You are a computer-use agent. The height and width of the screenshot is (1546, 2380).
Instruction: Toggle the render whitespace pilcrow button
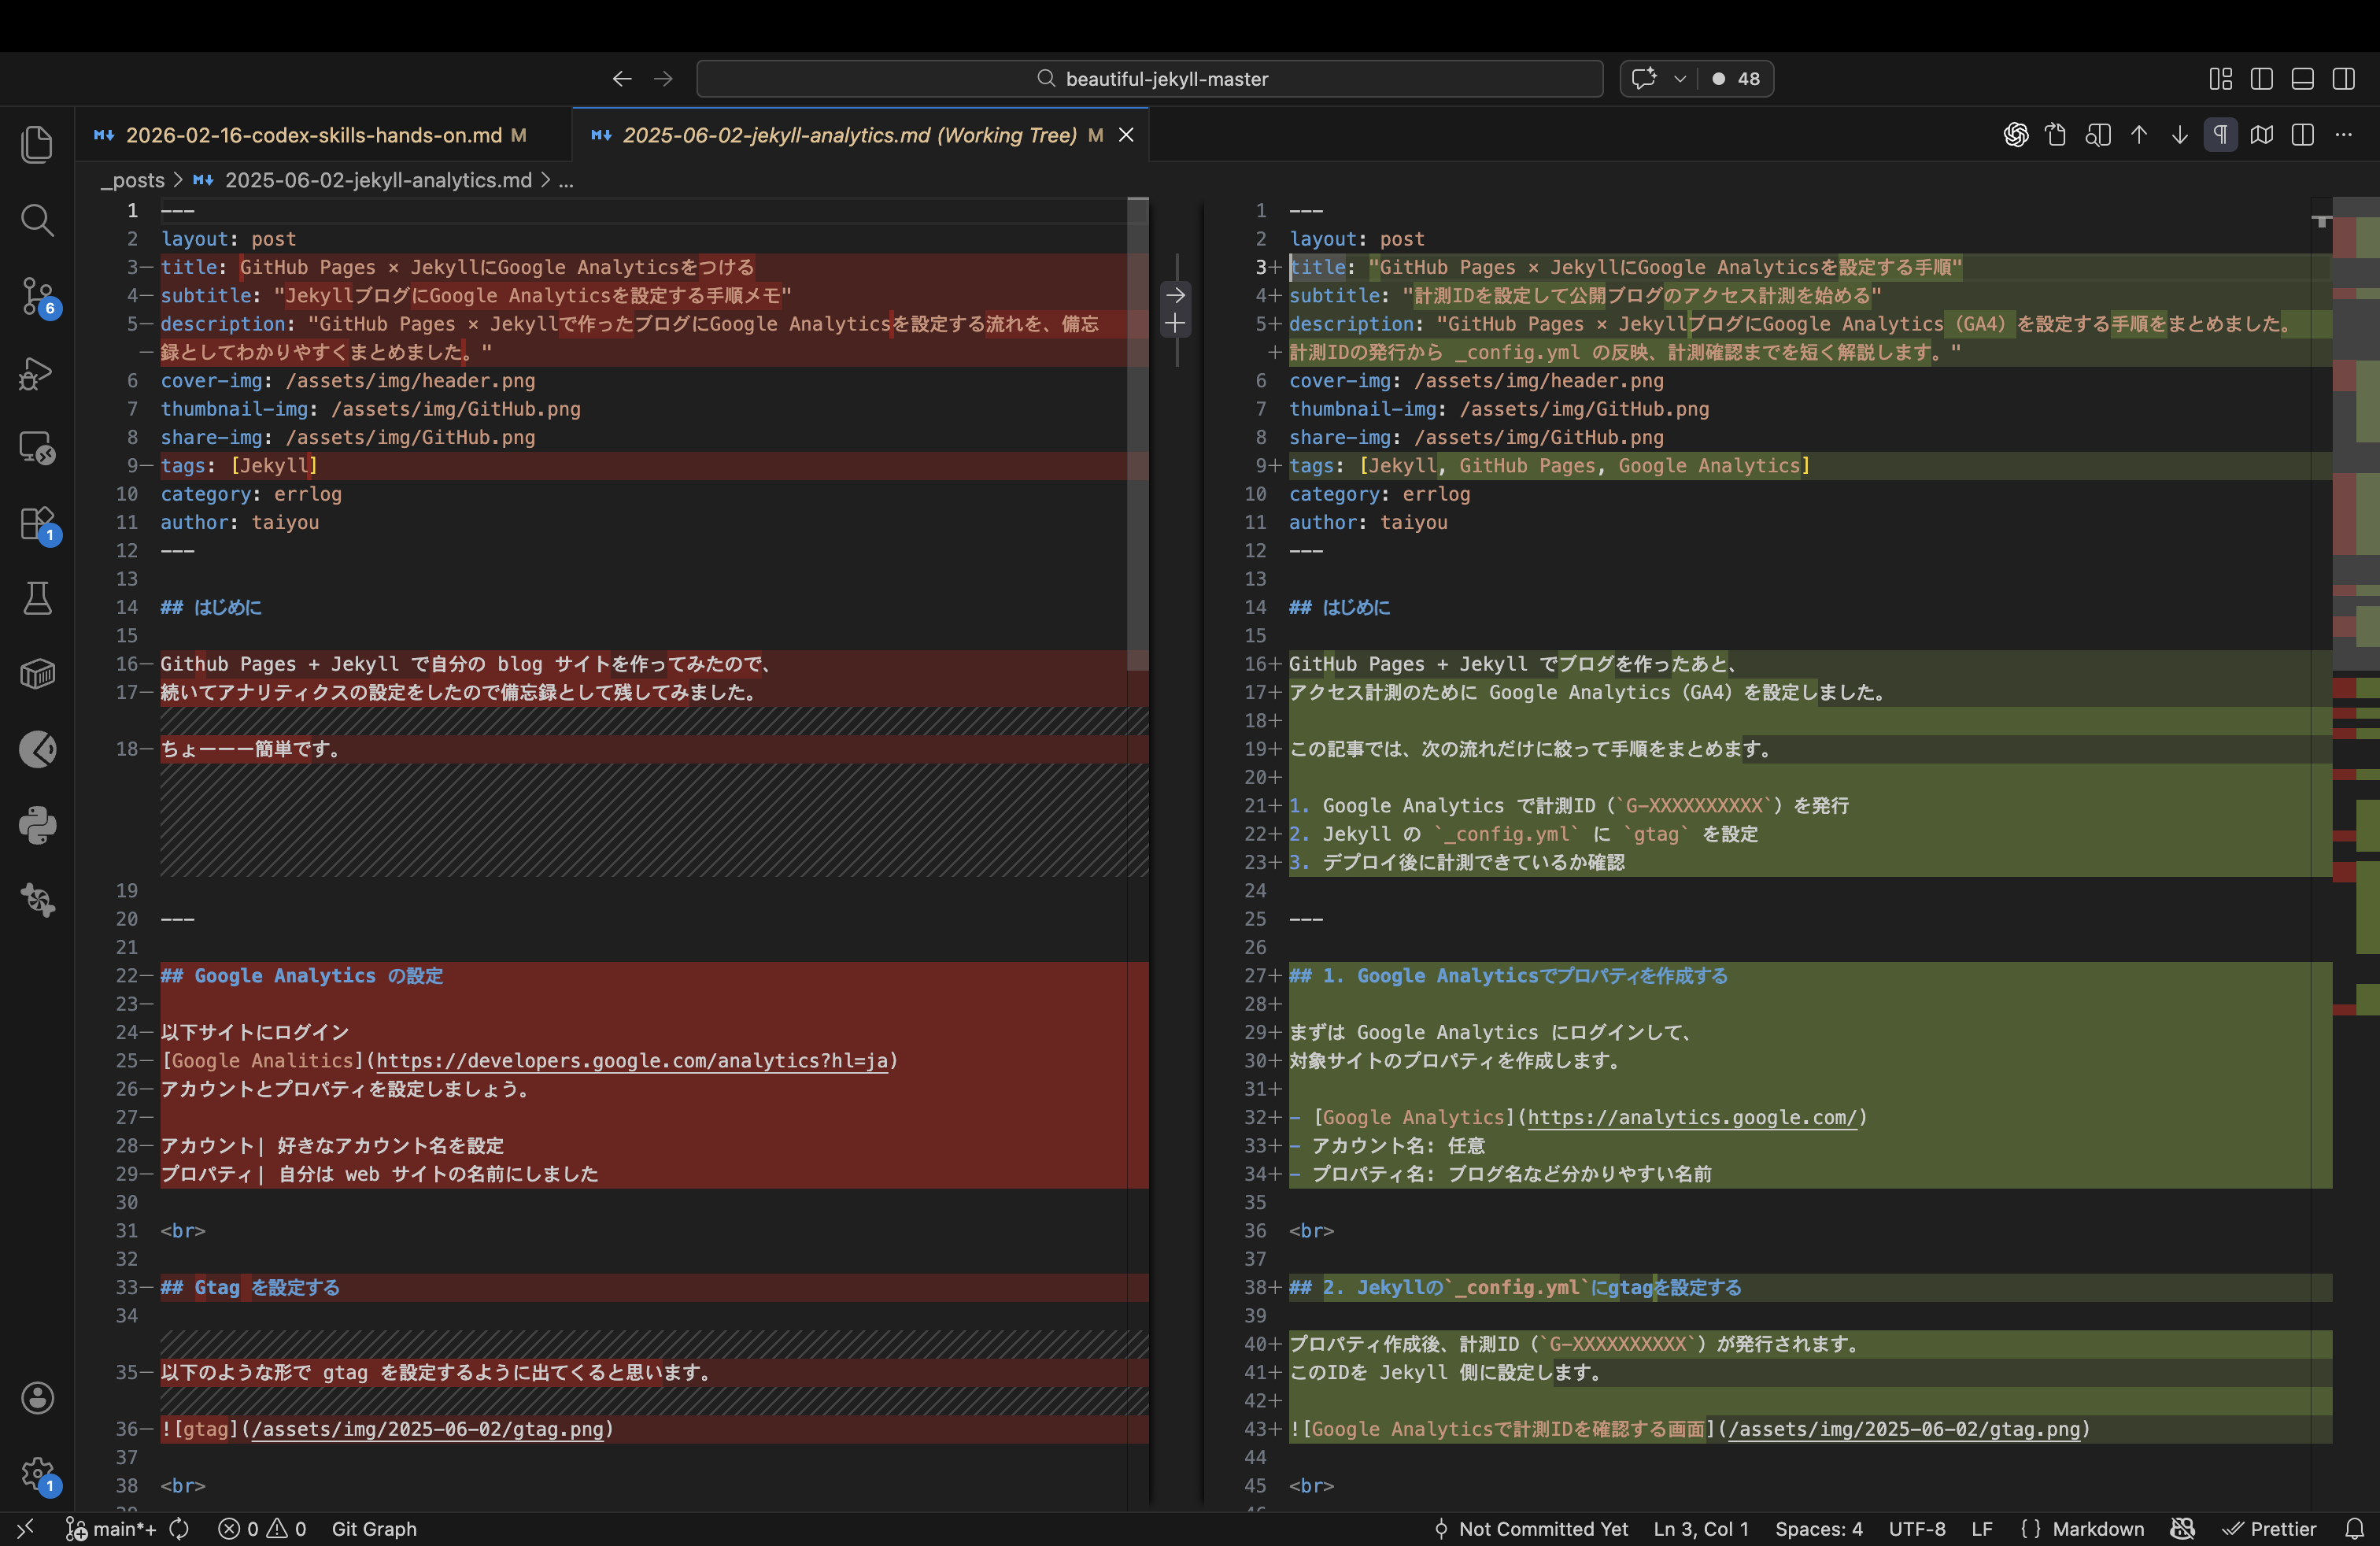point(2221,134)
